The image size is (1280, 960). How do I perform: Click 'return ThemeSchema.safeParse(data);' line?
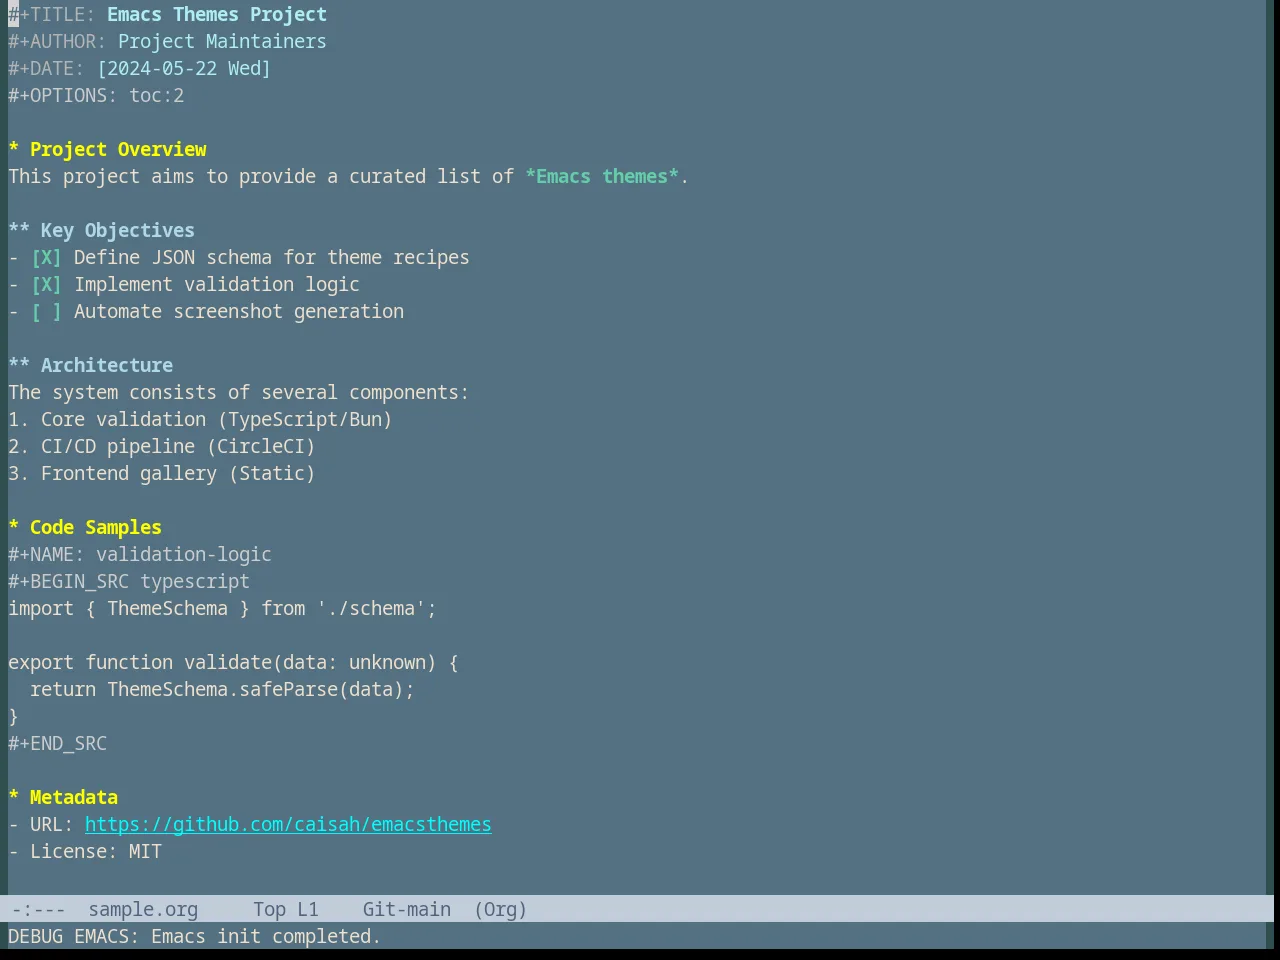coord(222,690)
